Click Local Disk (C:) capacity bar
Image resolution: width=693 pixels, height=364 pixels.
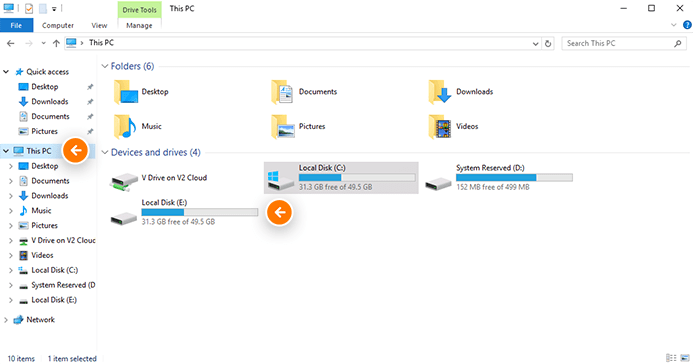click(357, 178)
